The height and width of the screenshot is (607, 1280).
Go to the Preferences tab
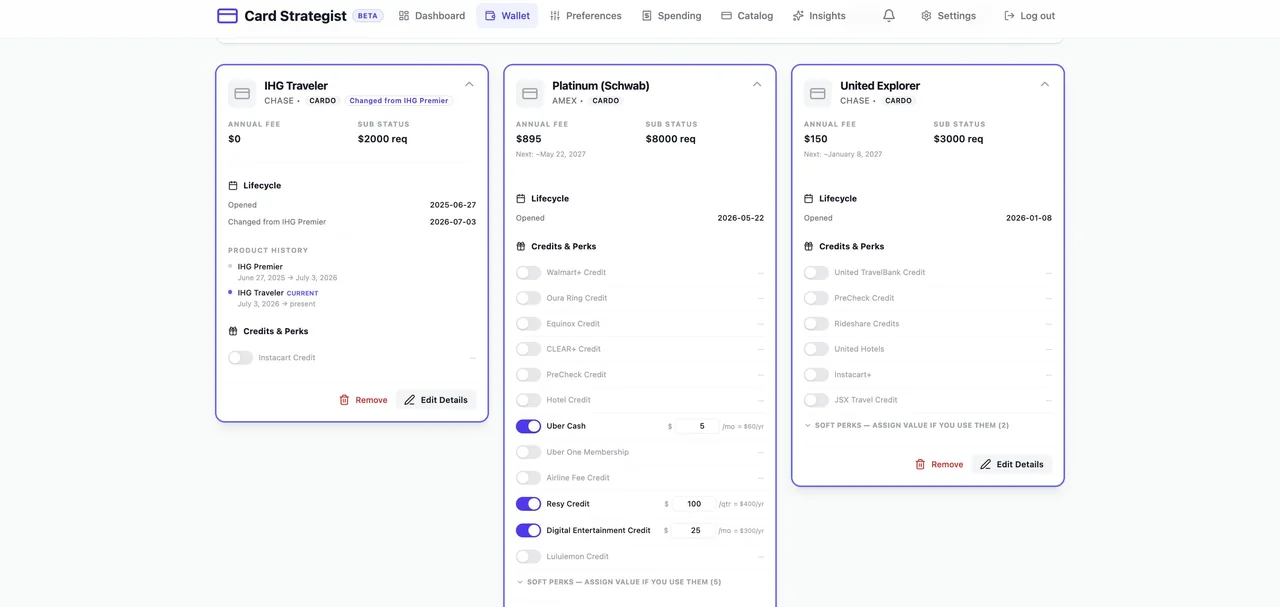585,16
